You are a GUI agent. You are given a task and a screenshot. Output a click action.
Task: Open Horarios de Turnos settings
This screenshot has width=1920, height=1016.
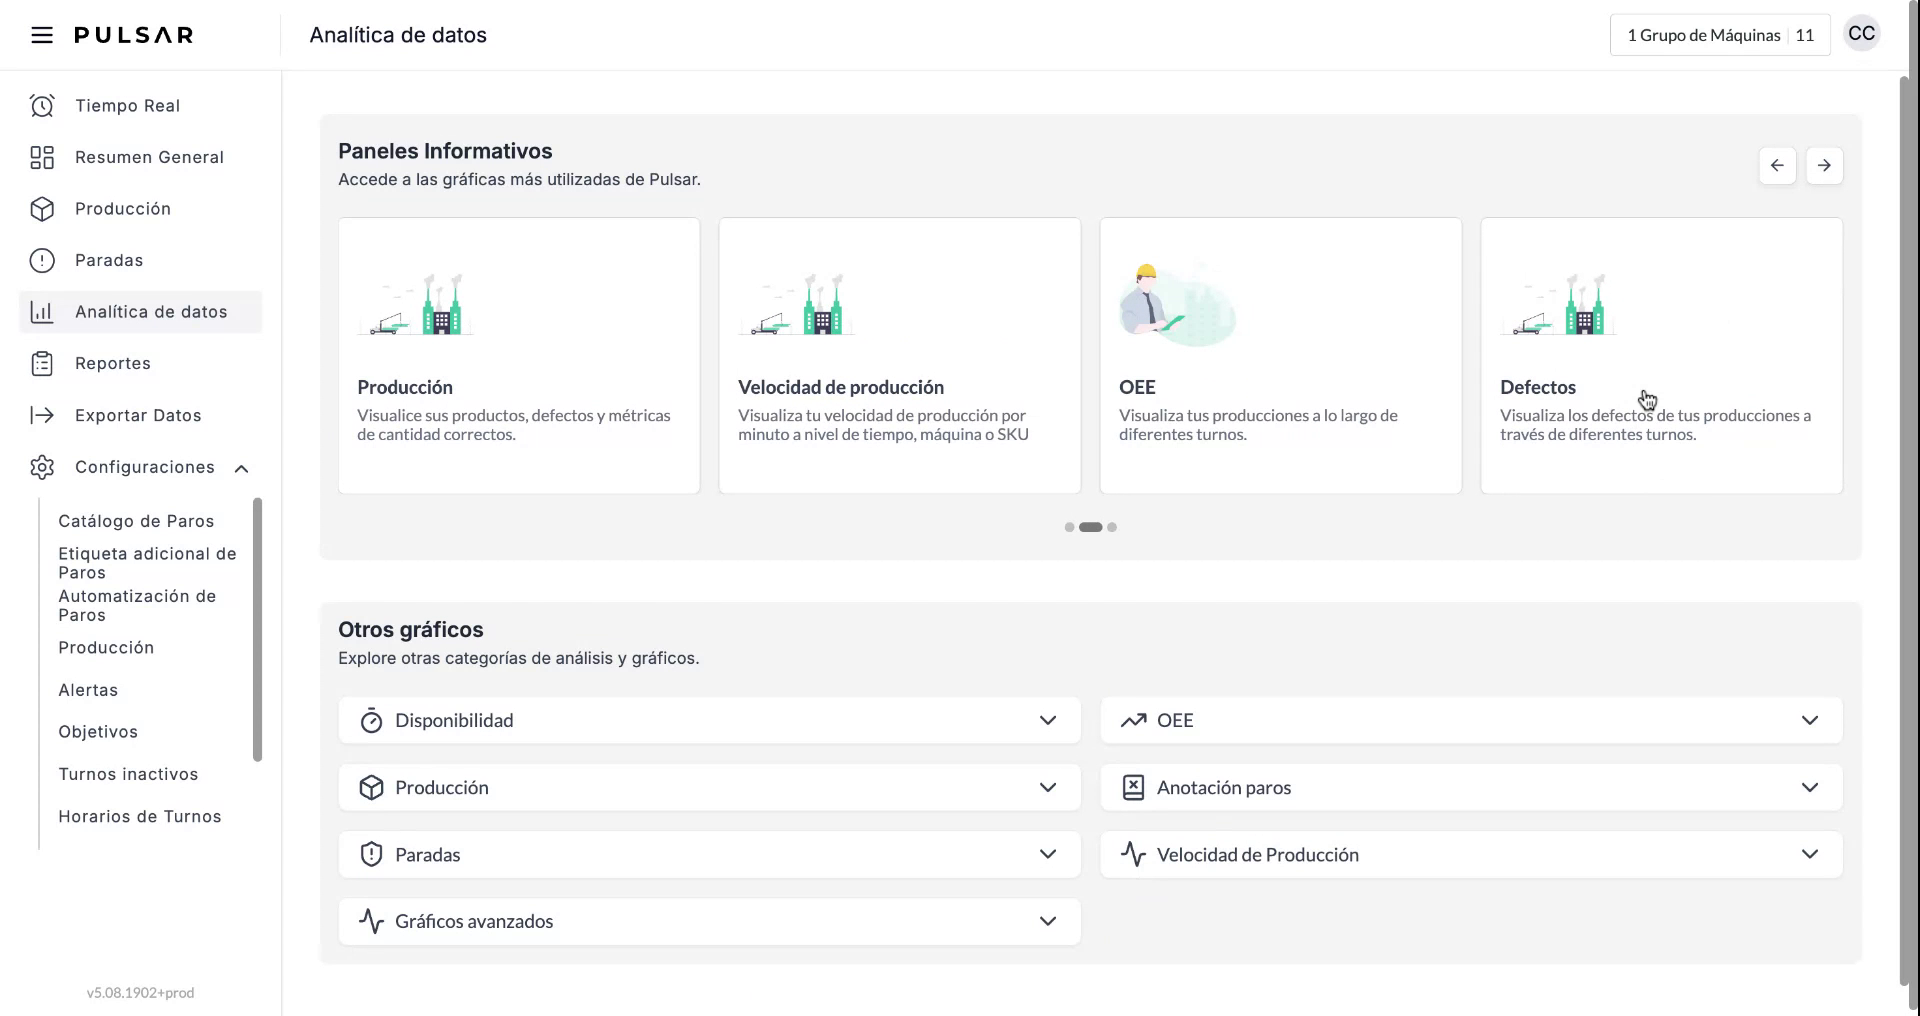pyautogui.click(x=140, y=817)
